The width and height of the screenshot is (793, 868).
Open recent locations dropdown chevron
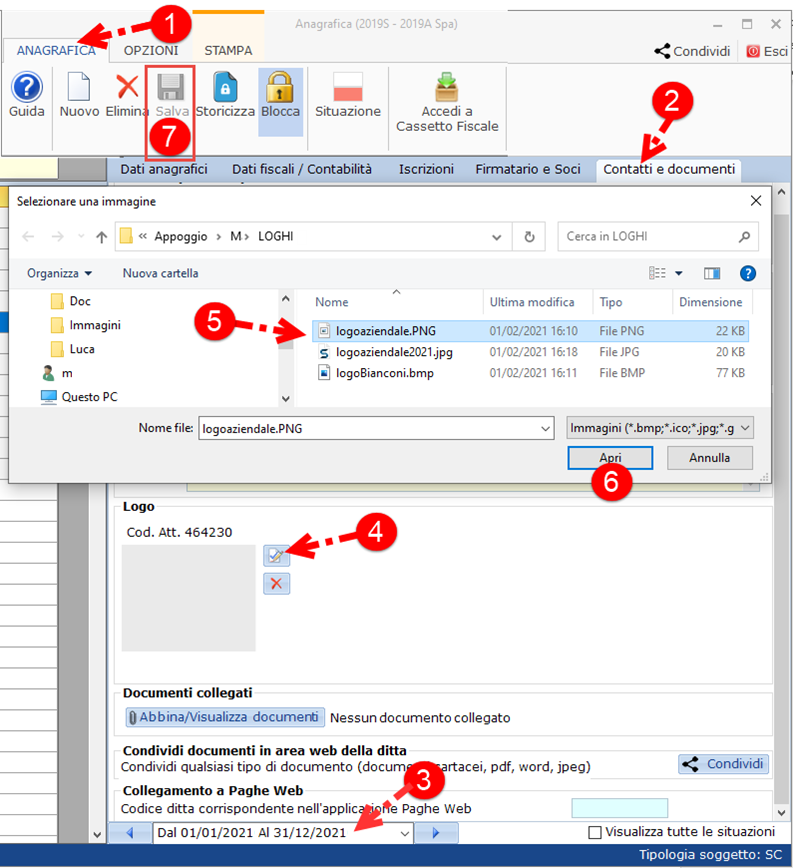point(81,237)
